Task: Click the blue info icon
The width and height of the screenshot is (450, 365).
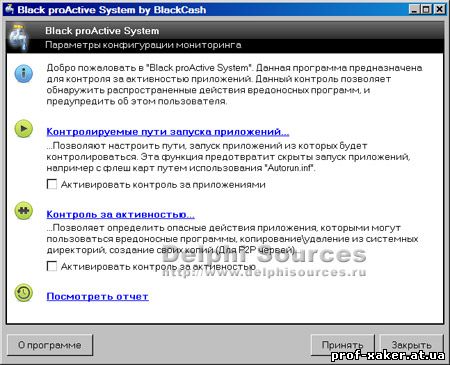Action: [24, 73]
